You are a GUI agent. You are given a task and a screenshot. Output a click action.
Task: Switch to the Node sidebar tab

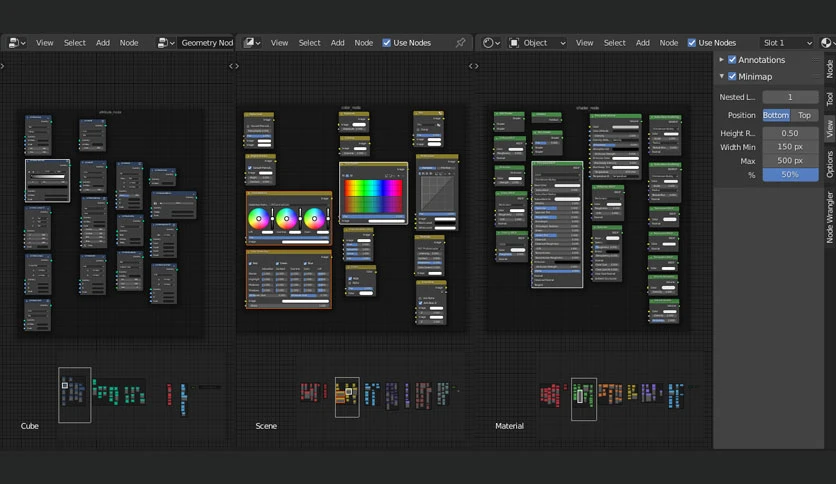pyautogui.click(x=830, y=69)
